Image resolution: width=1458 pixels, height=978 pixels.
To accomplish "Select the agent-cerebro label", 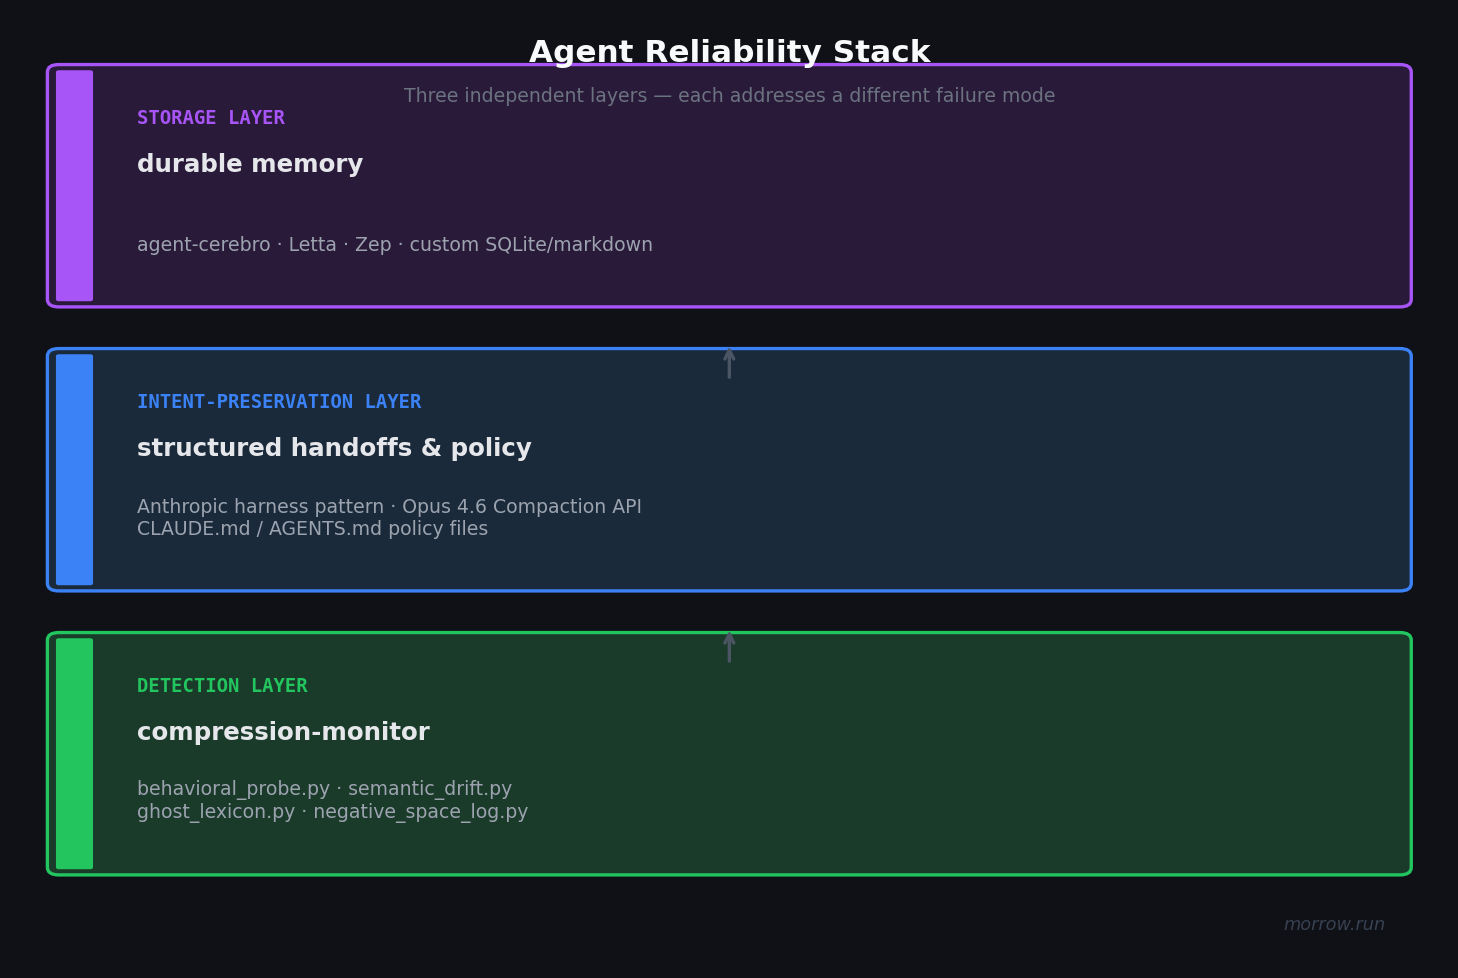I will click(203, 244).
